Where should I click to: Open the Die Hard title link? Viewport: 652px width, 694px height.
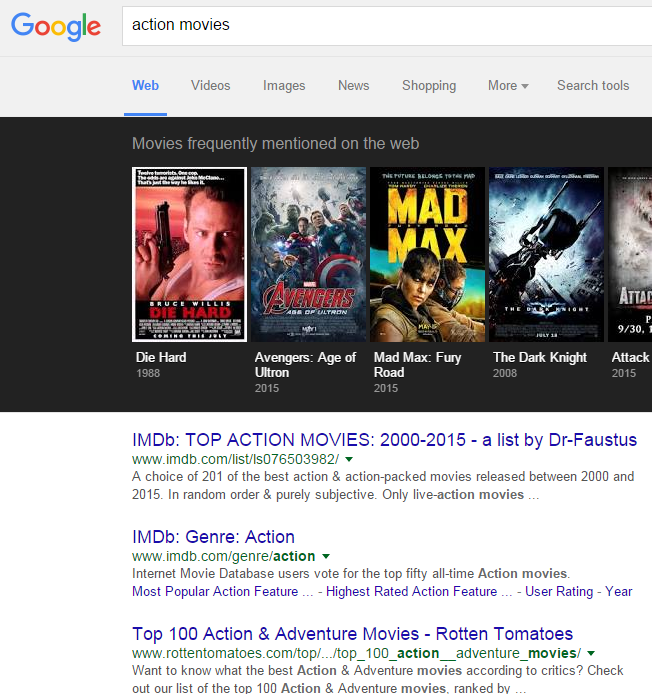point(161,357)
